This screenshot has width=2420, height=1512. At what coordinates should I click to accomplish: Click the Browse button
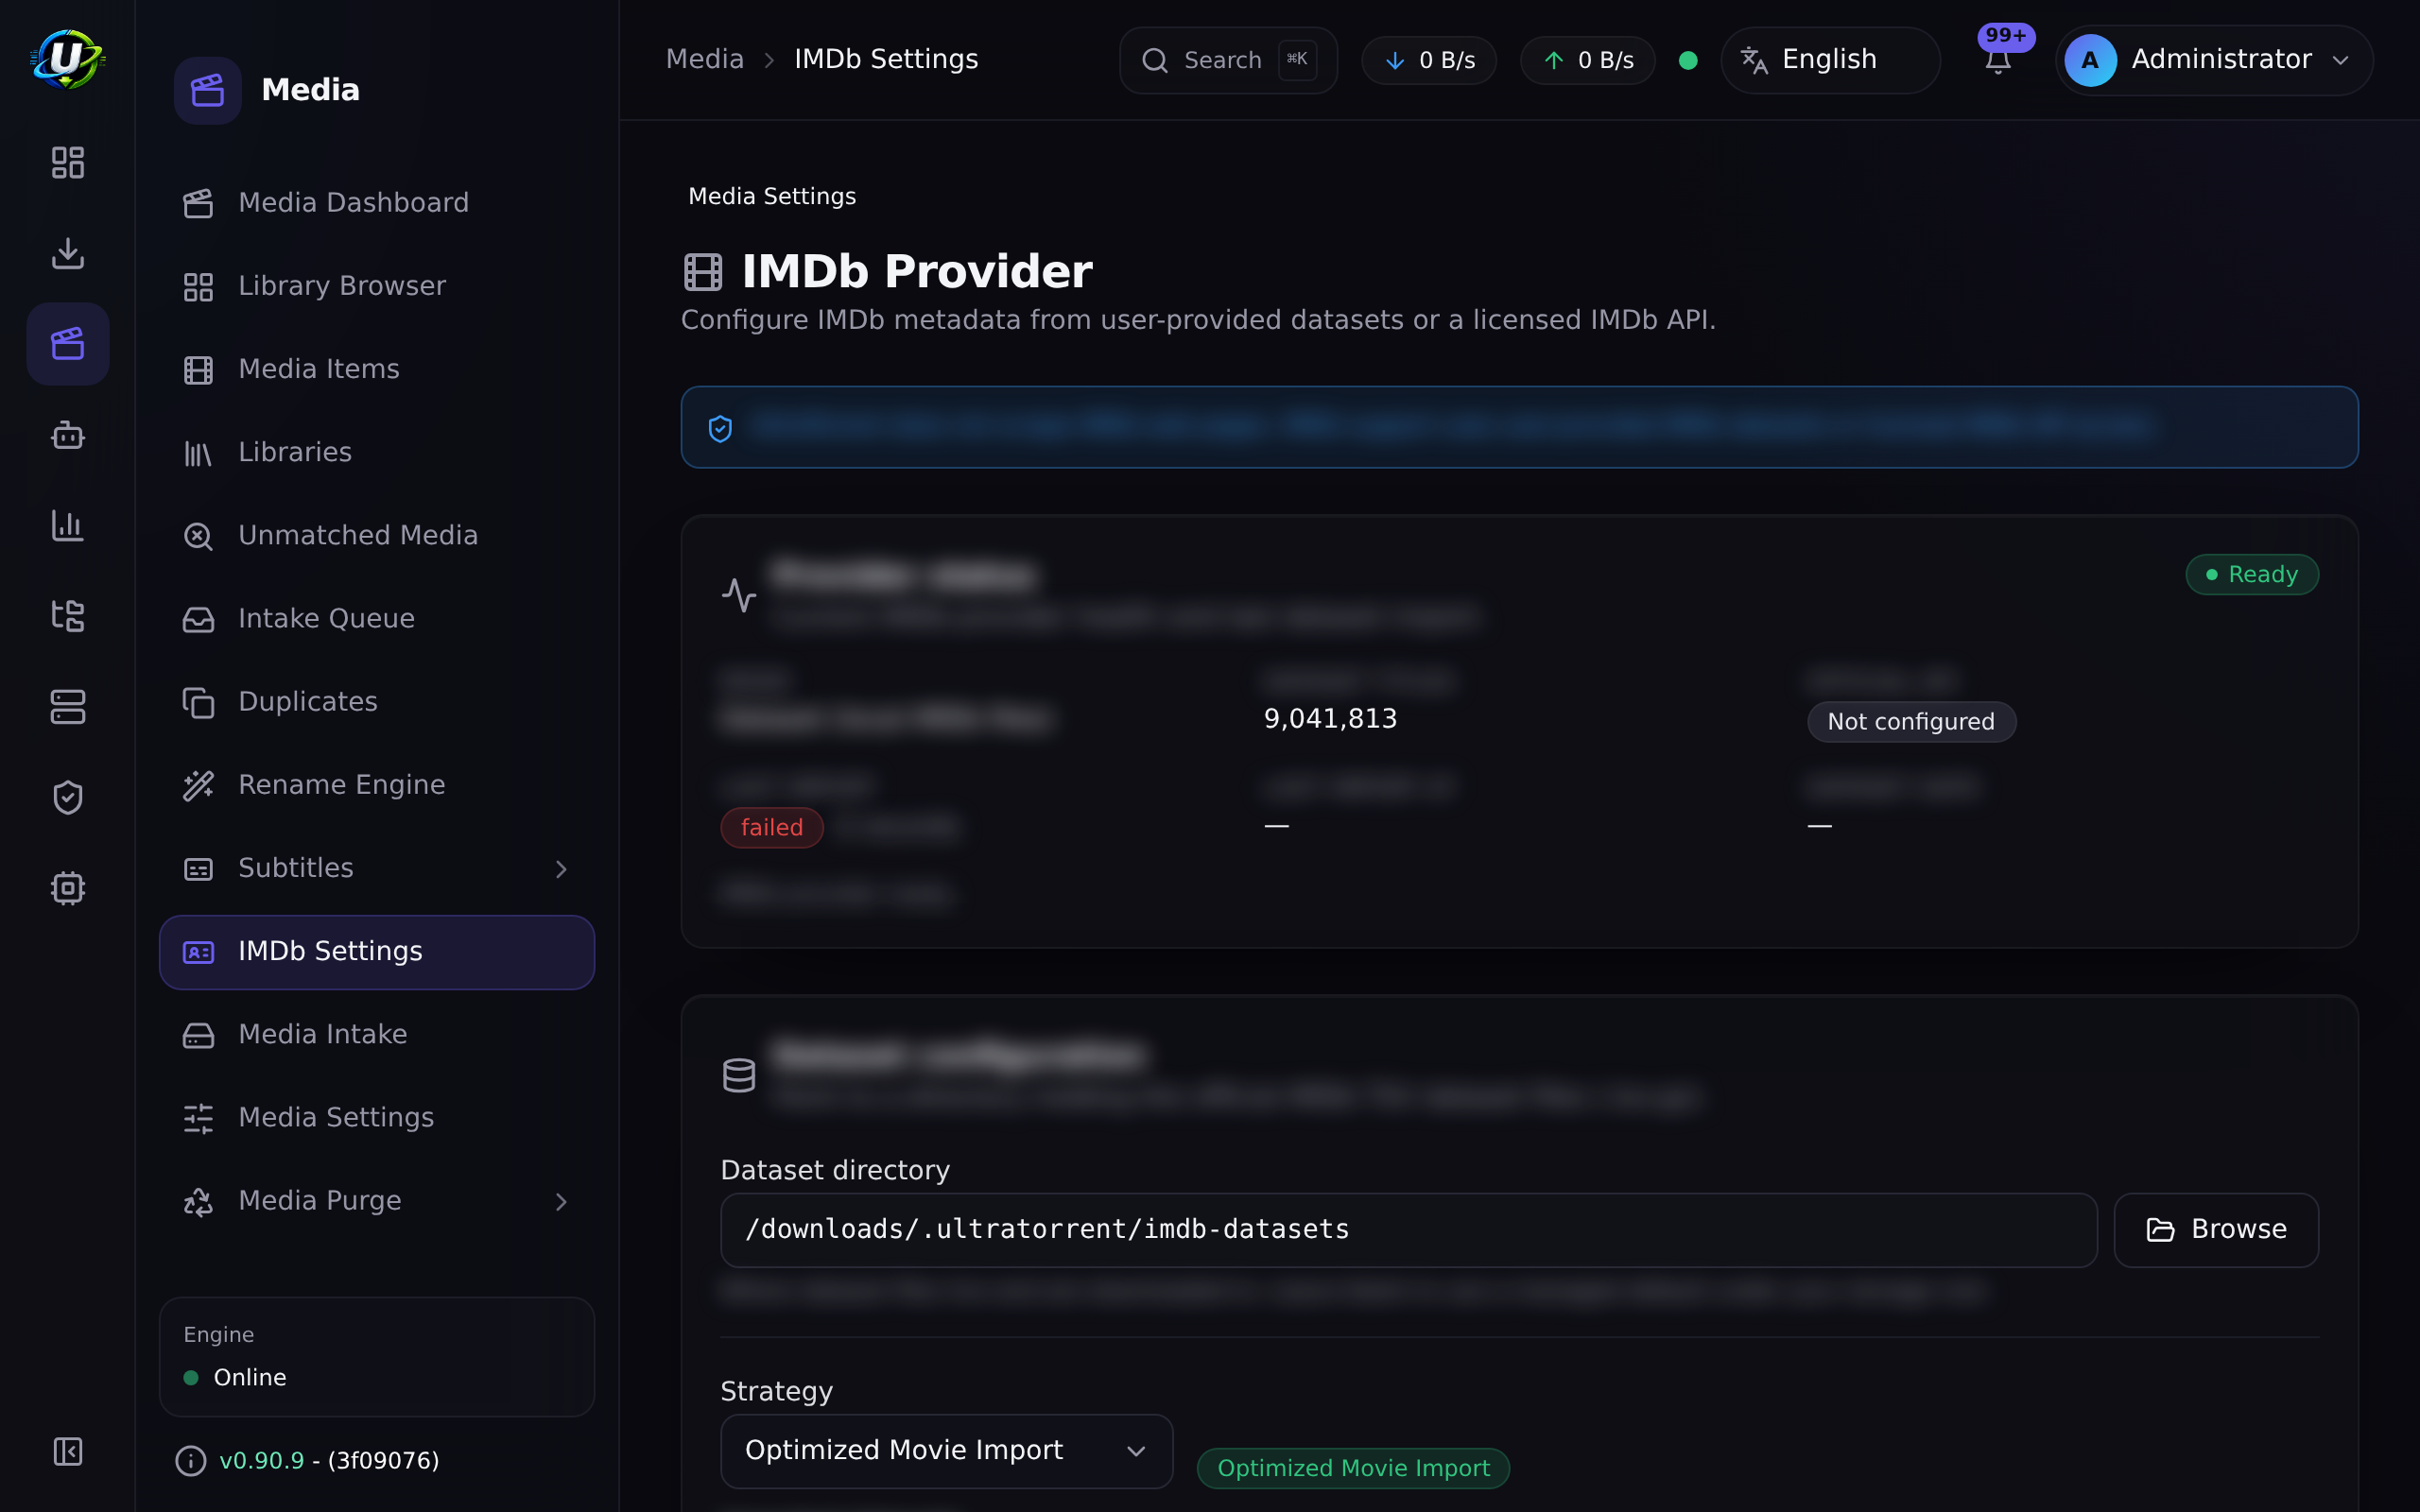point(2216,1230)
